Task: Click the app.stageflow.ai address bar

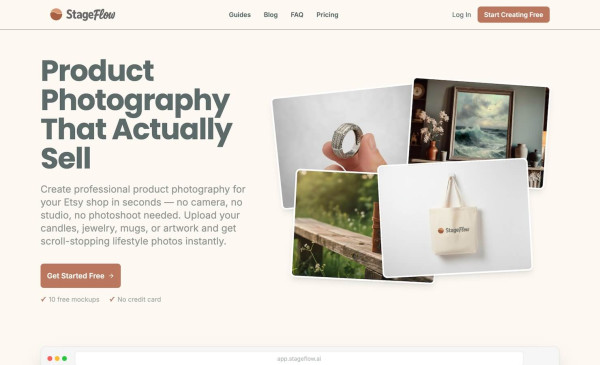Action: 299,358
